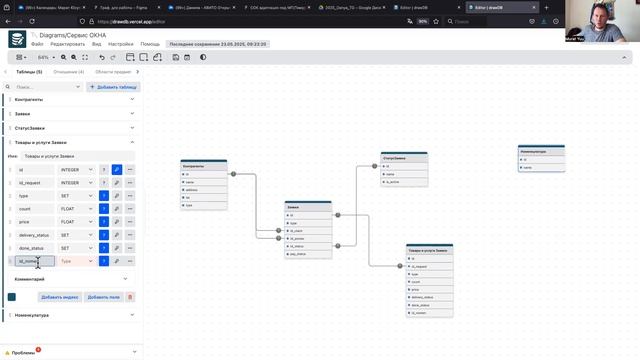640x360 pixels.
Task: Open the FLOAT type dropdown for count field
Action: point(76,209)
